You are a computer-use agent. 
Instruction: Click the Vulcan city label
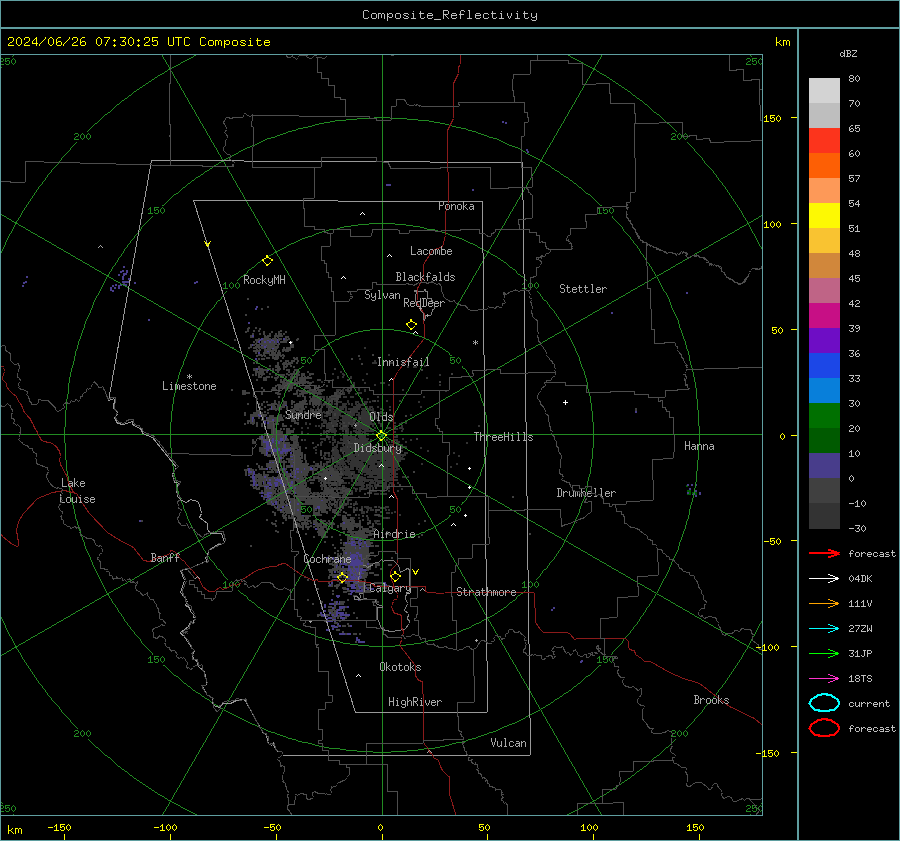point(508,743)
